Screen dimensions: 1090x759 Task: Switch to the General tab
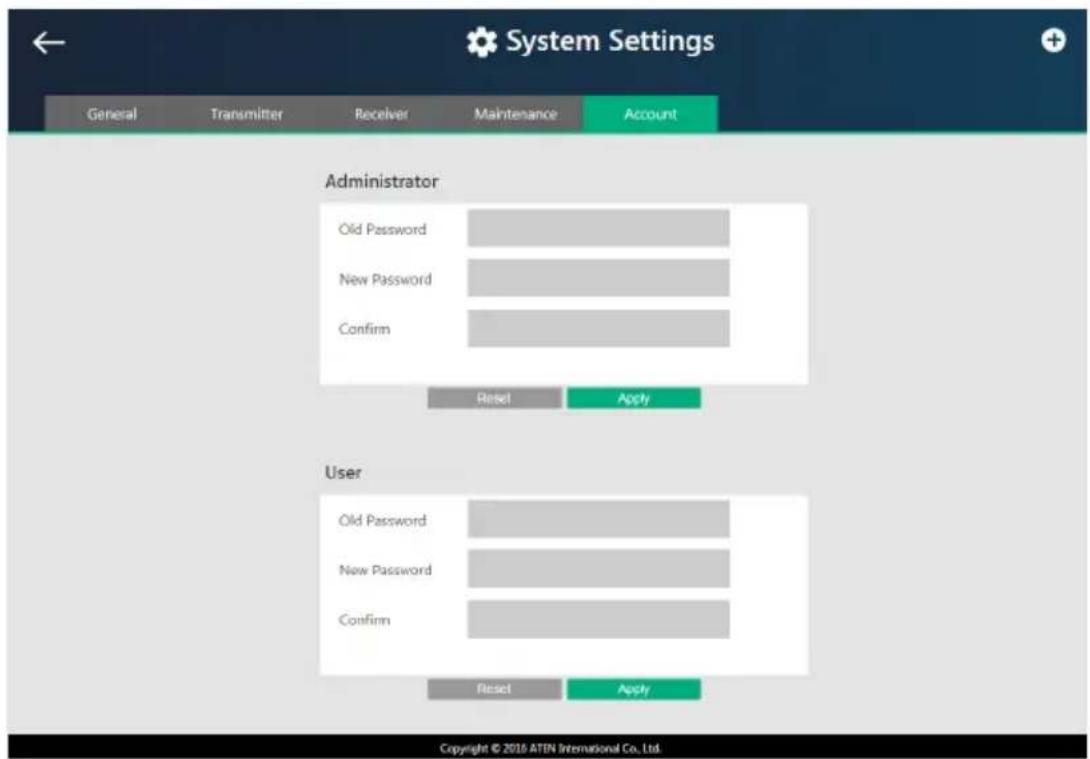tap(111, 114)
